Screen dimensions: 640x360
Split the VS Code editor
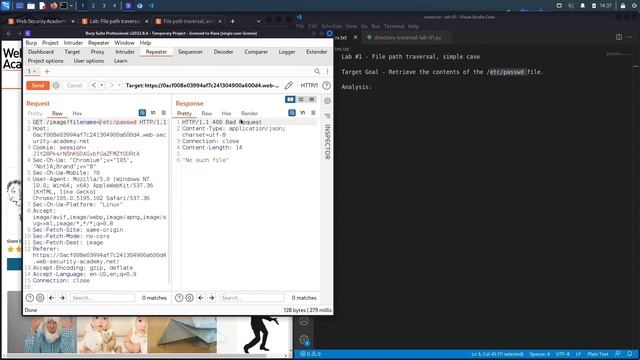pyautogui.click(x=619, y=37)
